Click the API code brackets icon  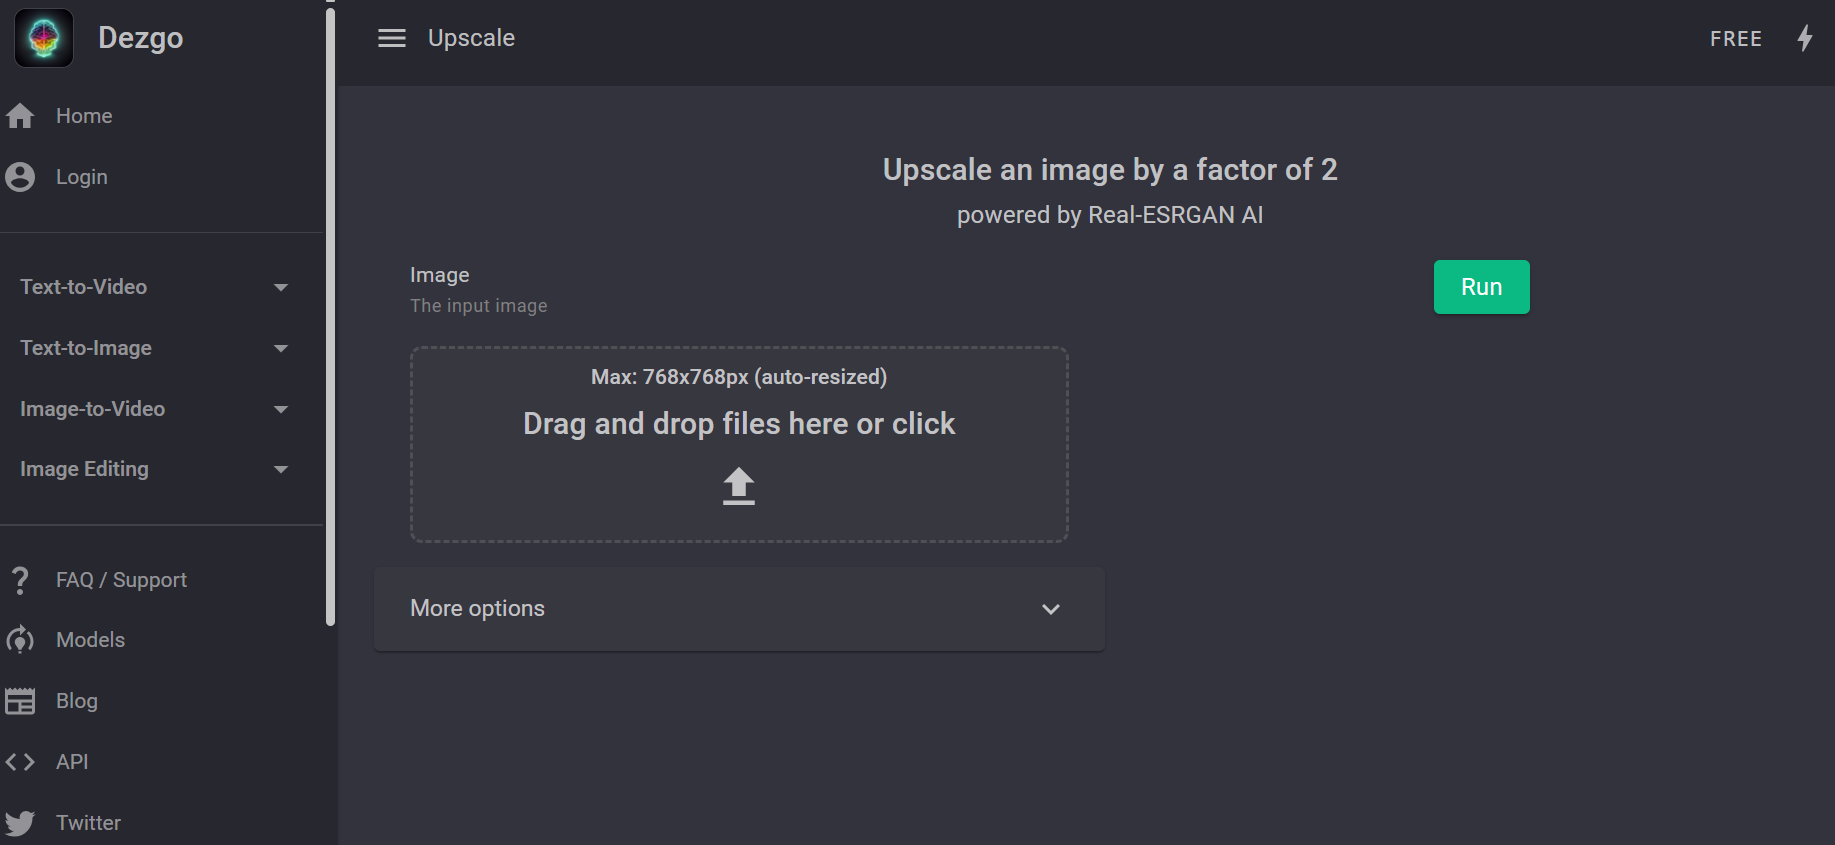click(20, 762)
